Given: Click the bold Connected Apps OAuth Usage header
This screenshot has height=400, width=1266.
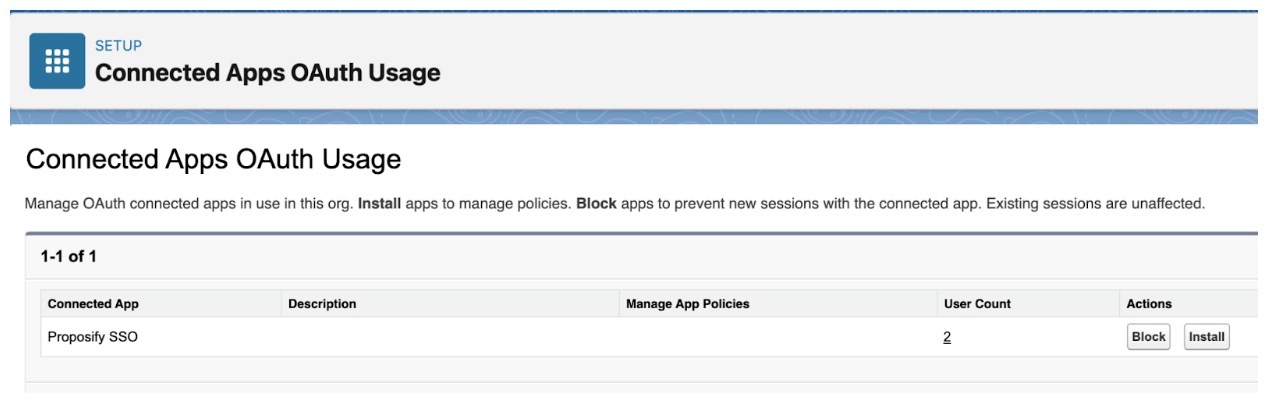Looking at the screenshot, I should tap(267, 73).
